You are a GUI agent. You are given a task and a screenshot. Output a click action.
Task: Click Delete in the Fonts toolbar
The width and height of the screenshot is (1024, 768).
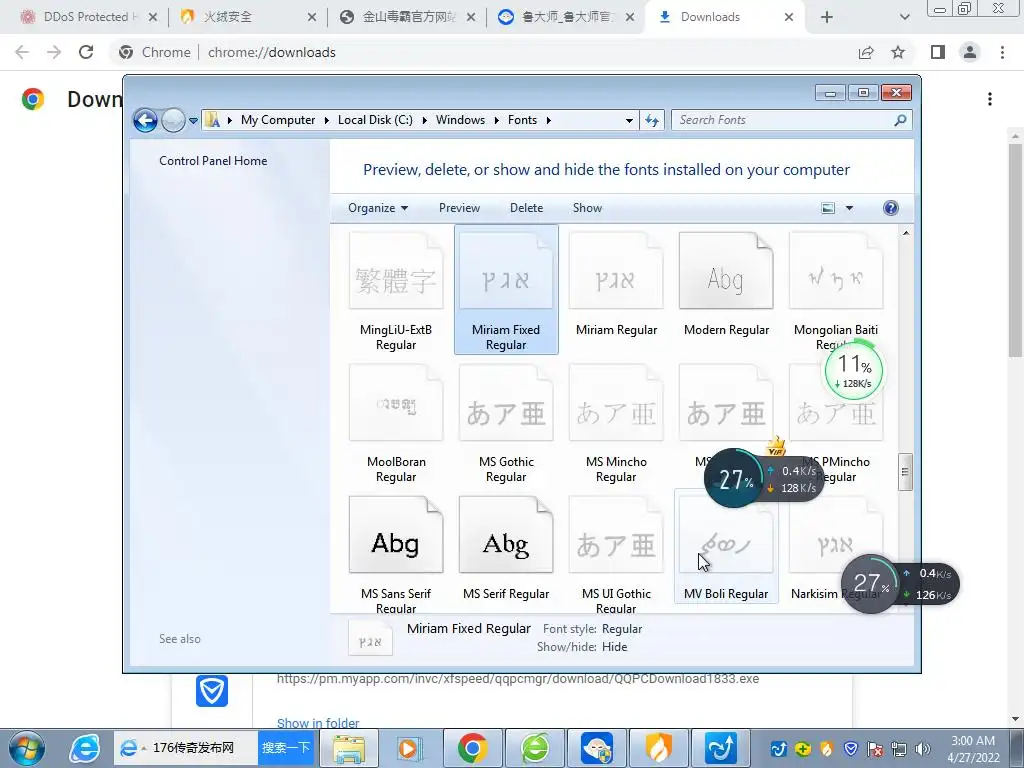pyautogui.click(x=526, y=208)
